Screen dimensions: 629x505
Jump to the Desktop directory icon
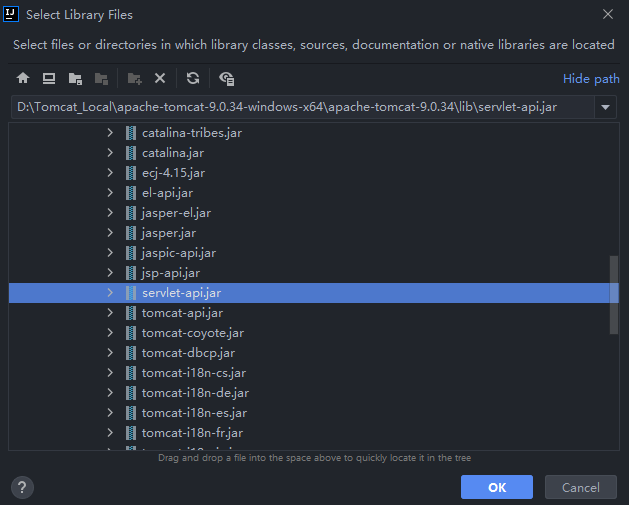click(x=49, y=78)
